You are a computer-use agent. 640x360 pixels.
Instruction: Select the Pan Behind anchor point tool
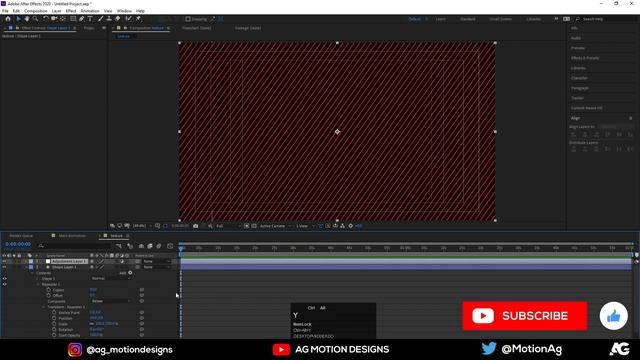point(62,19)
